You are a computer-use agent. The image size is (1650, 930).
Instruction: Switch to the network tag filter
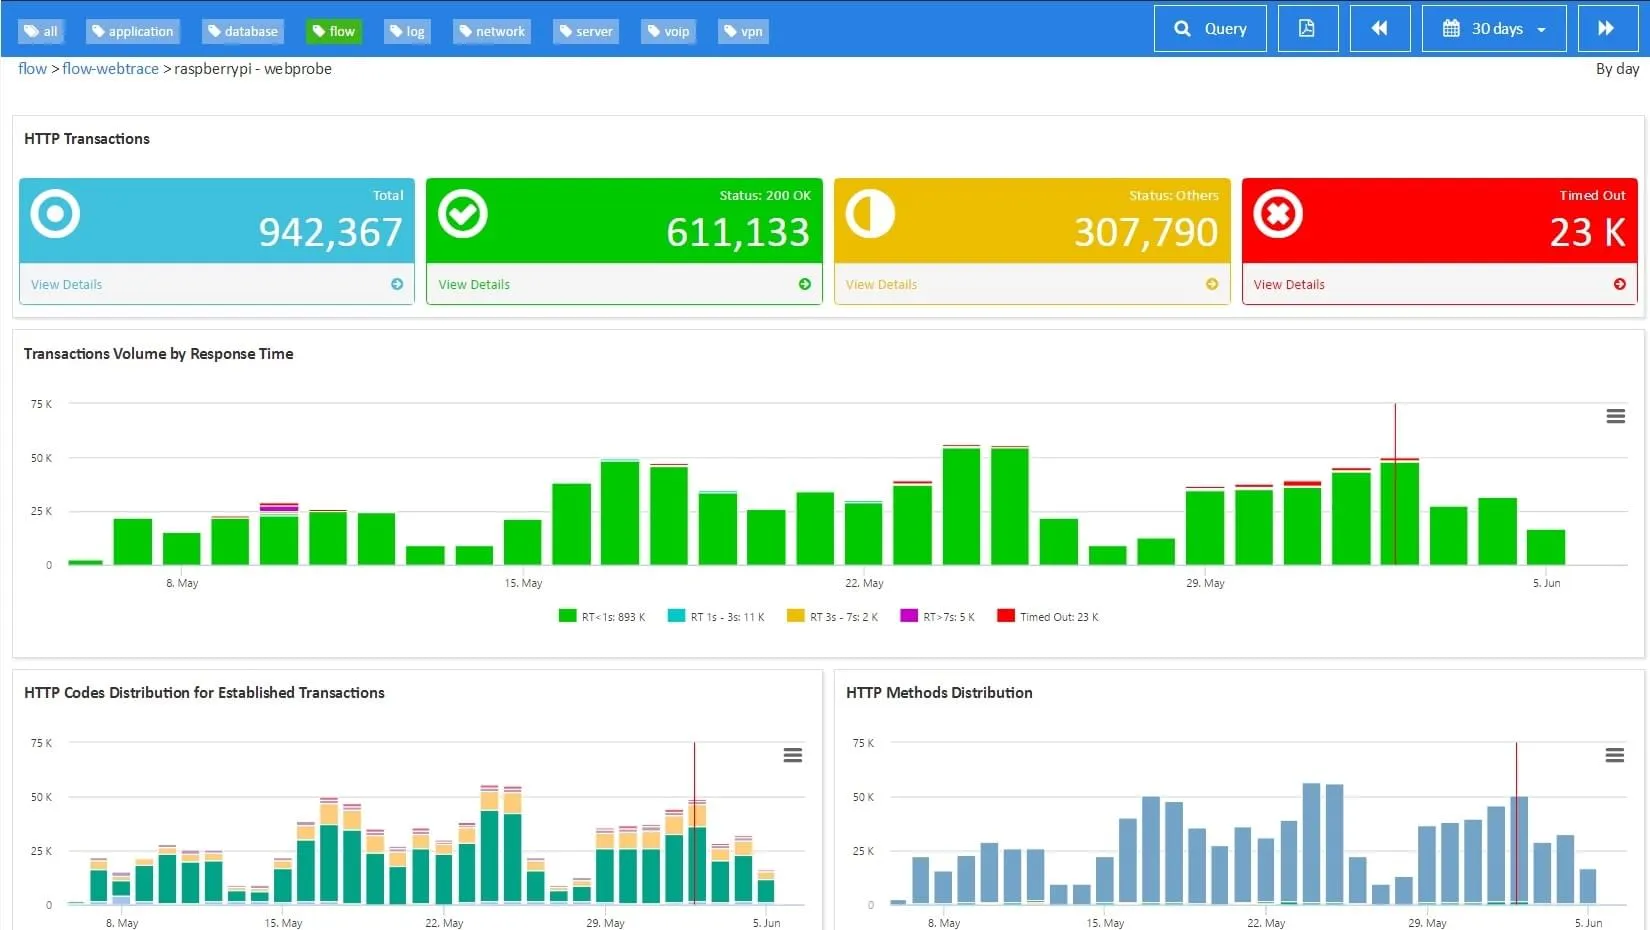tap(491, 31)
